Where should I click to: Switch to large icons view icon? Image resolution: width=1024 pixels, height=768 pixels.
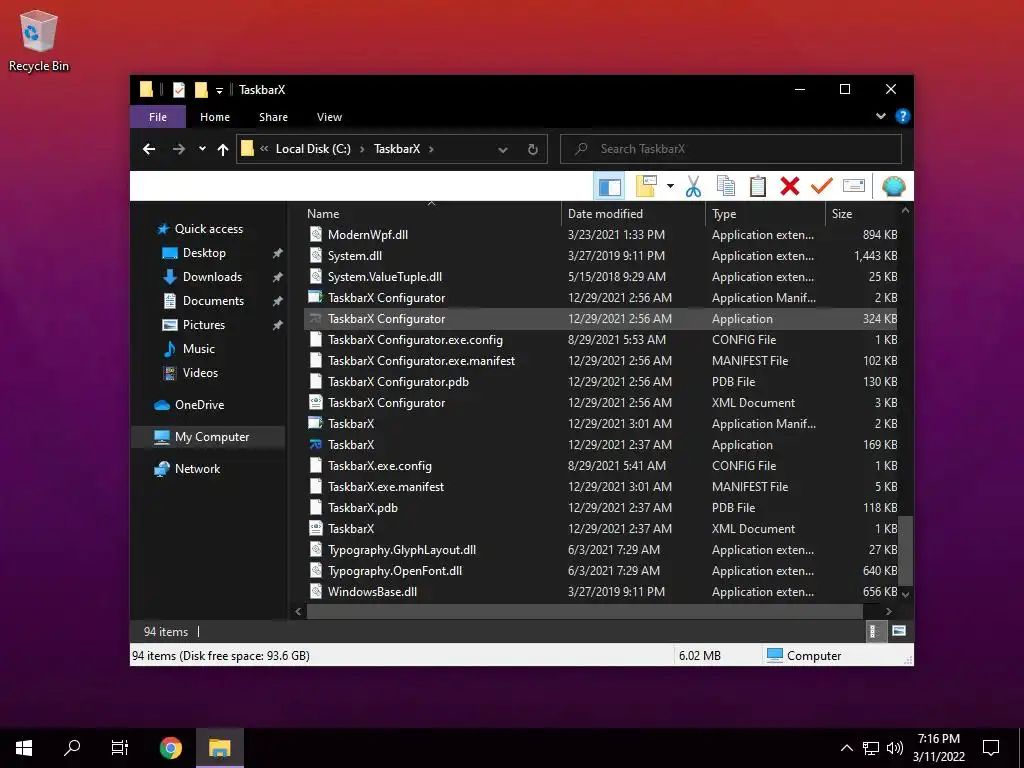click(x=899, y=631)
